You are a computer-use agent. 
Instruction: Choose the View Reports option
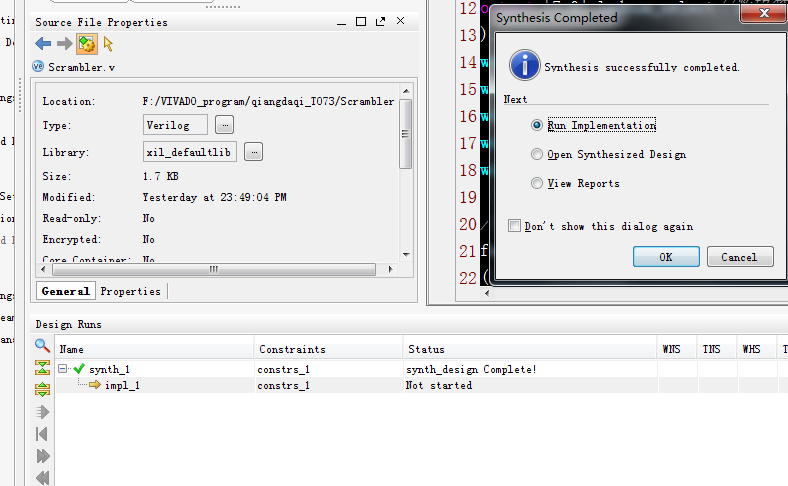(538, 184)
